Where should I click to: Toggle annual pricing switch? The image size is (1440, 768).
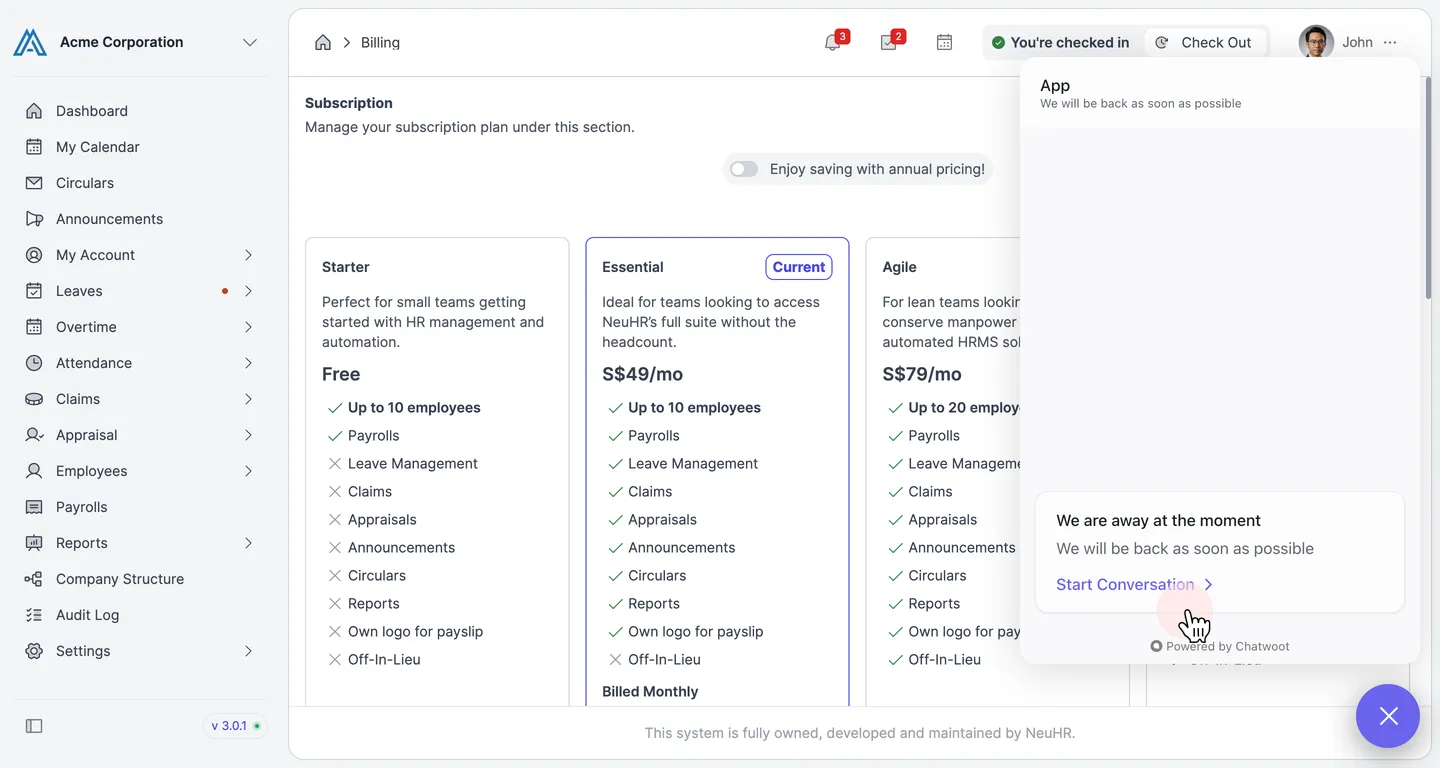743,169
